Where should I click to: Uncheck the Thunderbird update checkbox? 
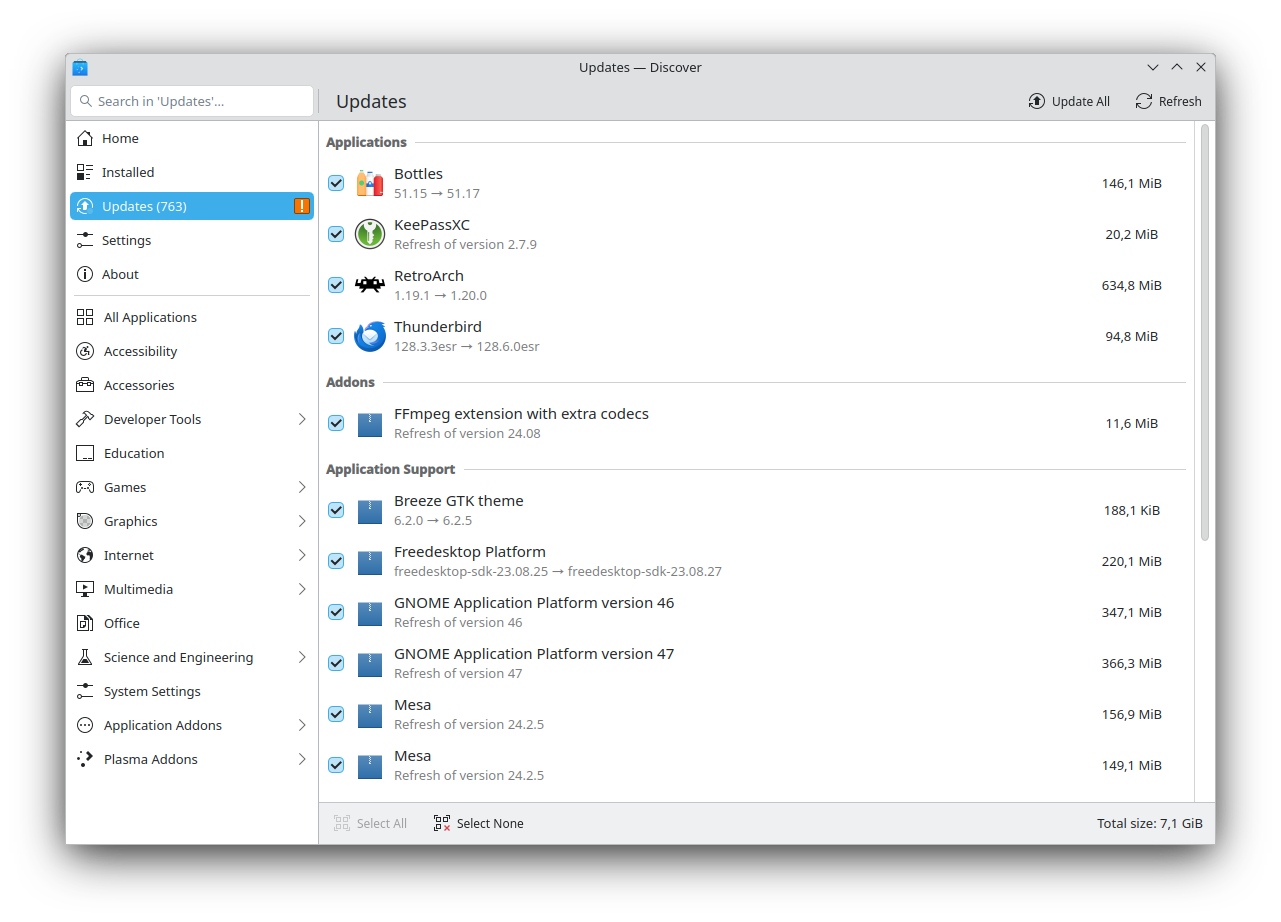[x=336, y=336]
